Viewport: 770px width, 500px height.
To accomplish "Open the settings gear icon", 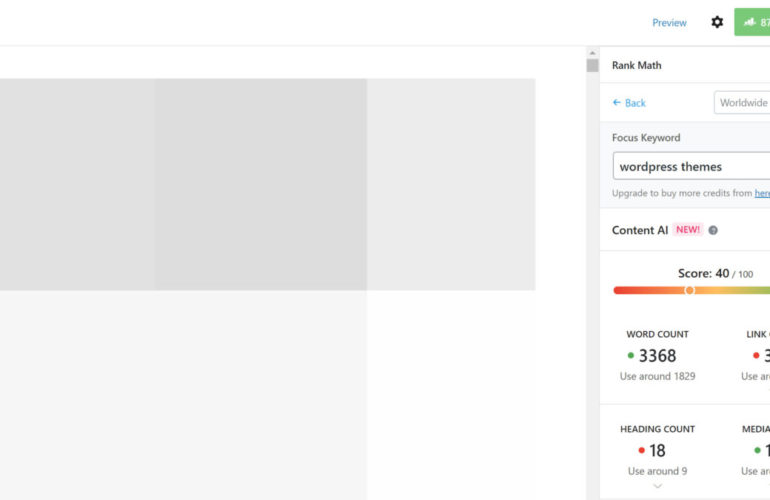I will click(717, 22).
